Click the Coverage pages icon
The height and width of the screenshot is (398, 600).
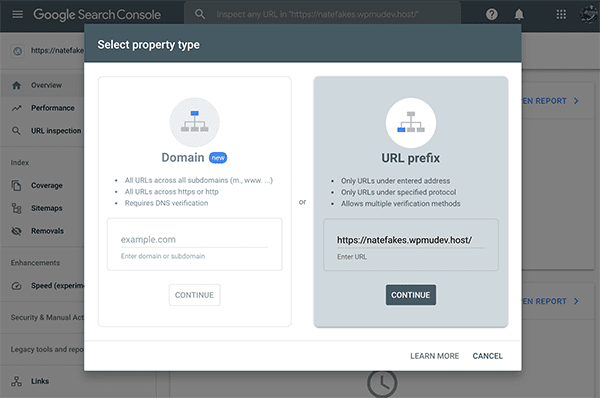tap(16, 185)
